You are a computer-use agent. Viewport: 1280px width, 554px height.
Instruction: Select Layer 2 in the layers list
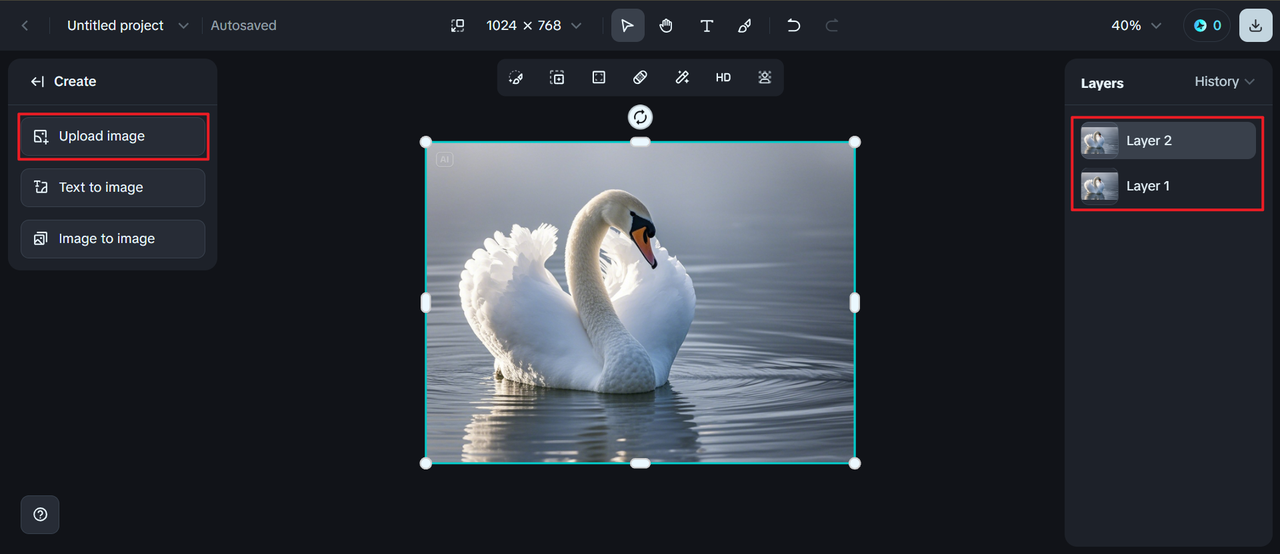point(1167,141)
